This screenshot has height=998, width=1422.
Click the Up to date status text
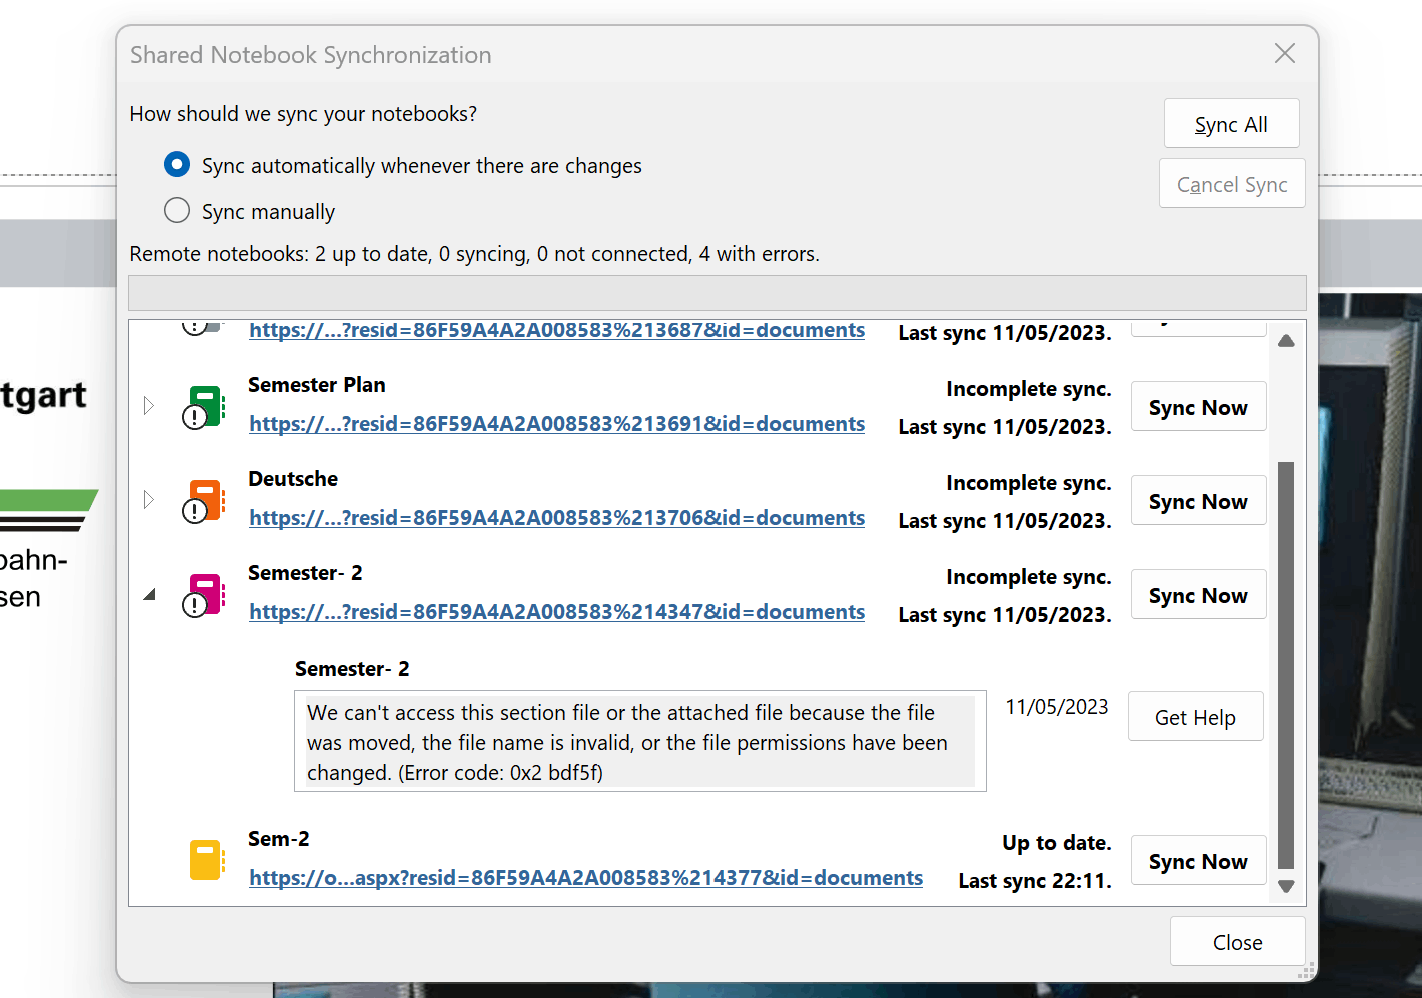click(x=1057, y=843)
